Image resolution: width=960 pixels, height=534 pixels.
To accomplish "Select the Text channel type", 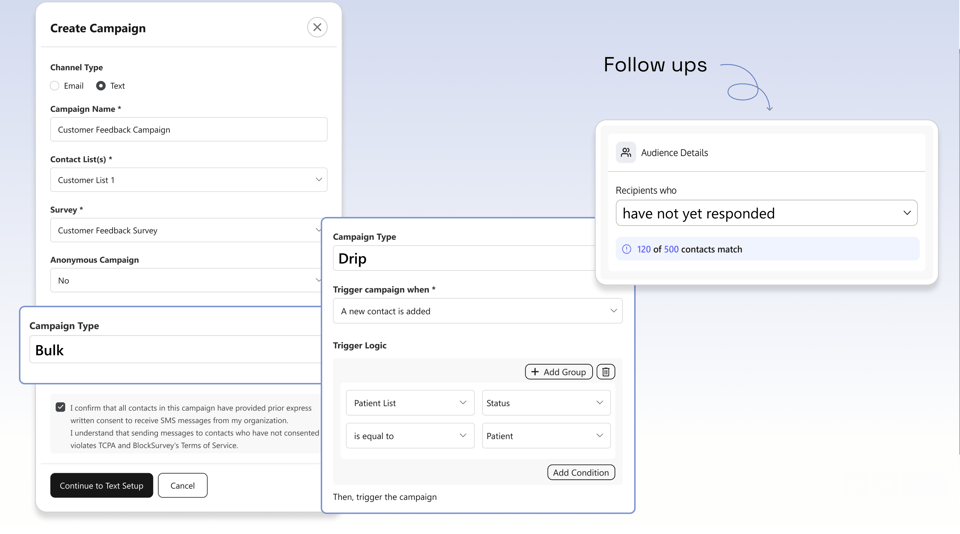I will pos(101,86).
